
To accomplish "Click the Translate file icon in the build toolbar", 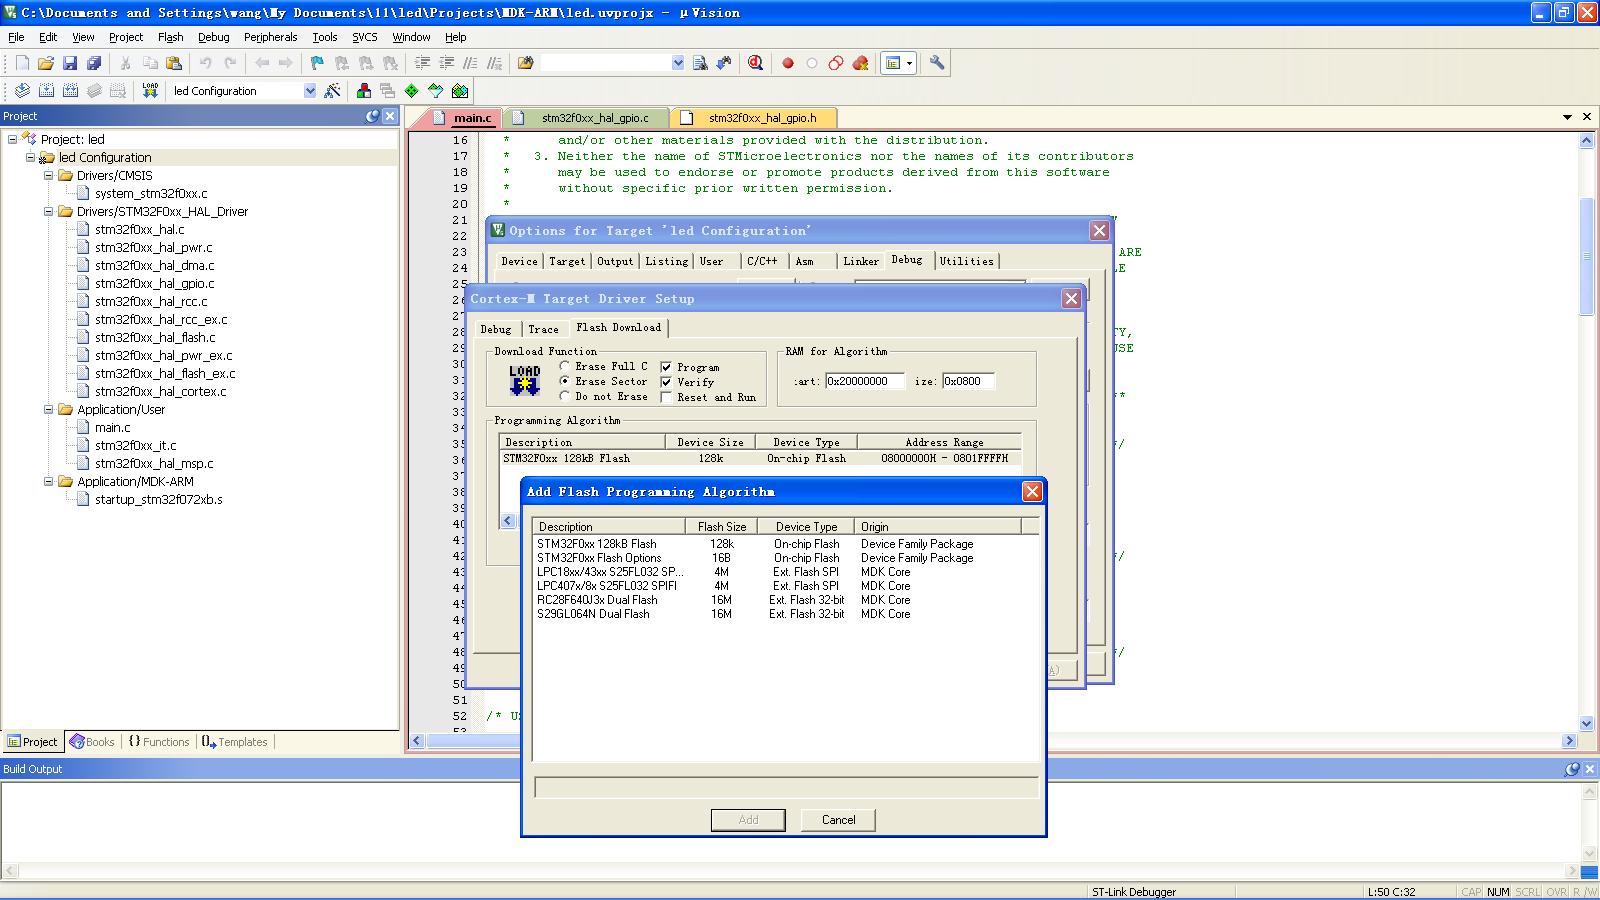I will tap(22, 91).
